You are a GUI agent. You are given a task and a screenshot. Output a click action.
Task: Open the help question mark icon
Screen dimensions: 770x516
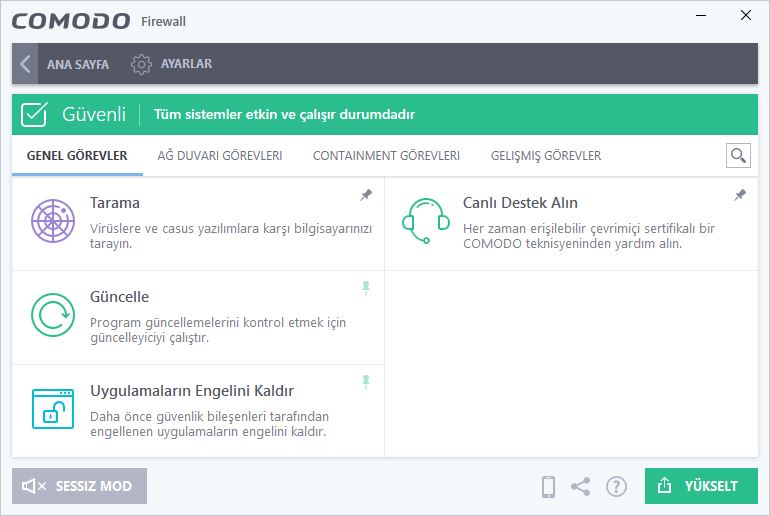point(616,487)
